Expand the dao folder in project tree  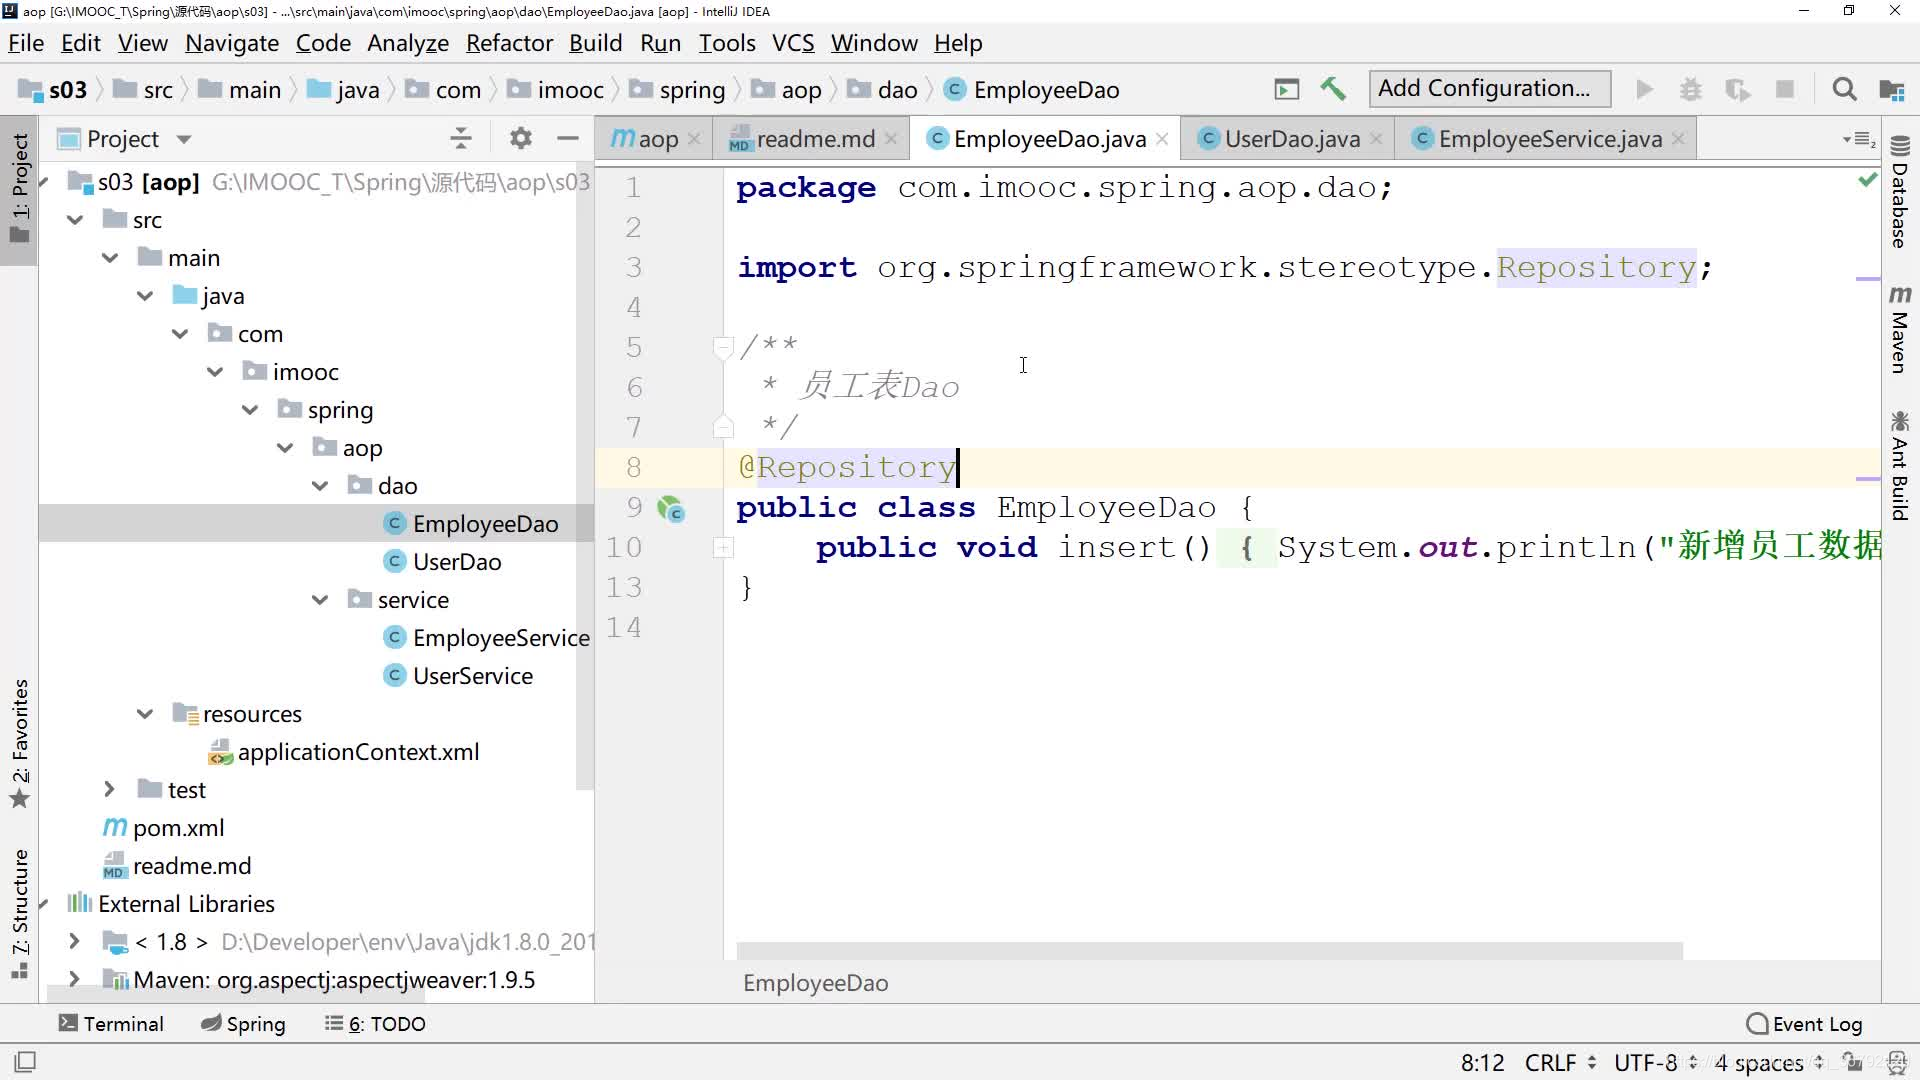[320, 485]
